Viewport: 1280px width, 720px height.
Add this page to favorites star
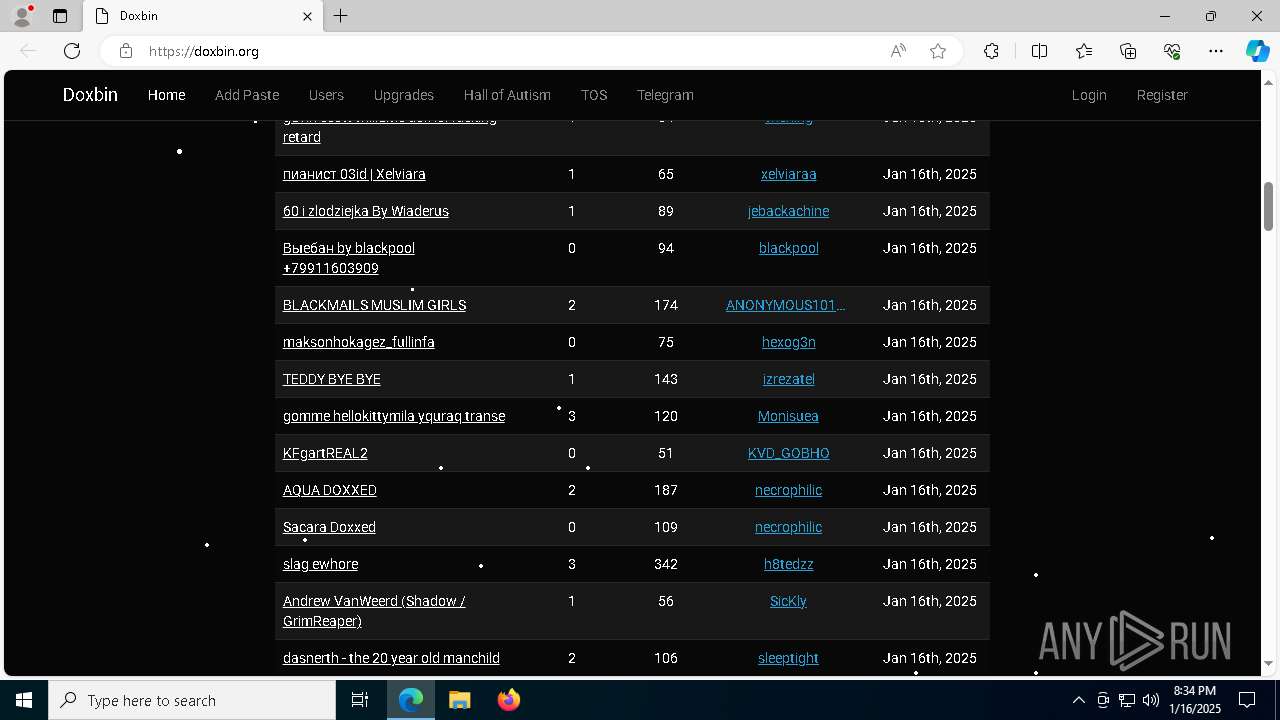pyautogui.click(x=938, y=51)
